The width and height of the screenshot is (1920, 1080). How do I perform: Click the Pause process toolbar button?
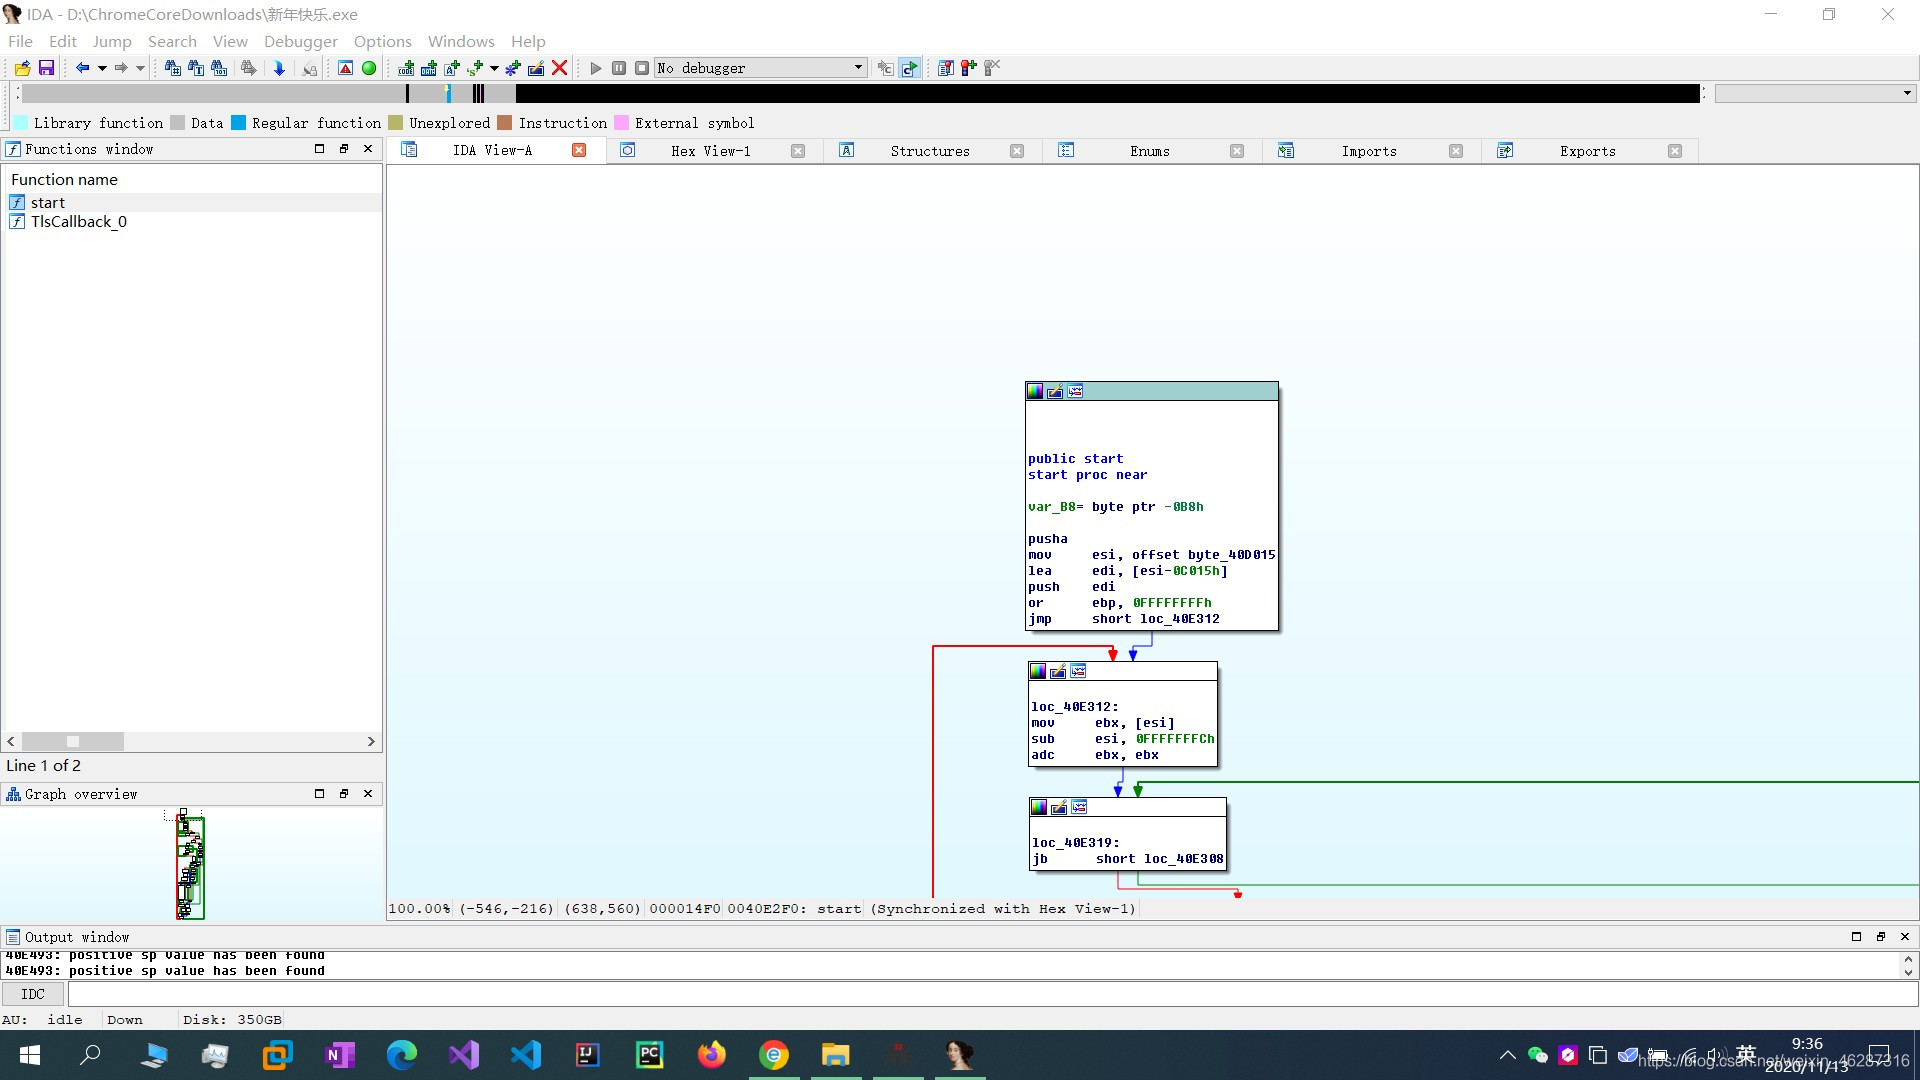[619, 68]
